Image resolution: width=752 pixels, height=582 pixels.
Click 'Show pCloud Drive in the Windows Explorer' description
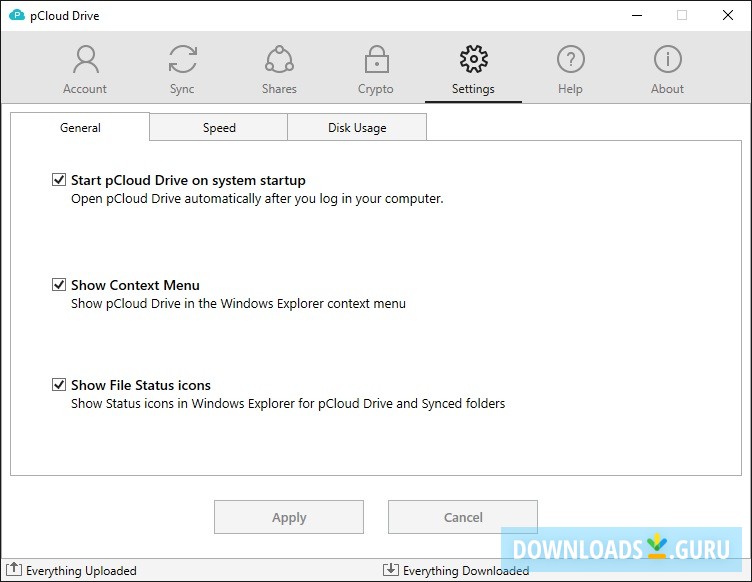[238, 303]
